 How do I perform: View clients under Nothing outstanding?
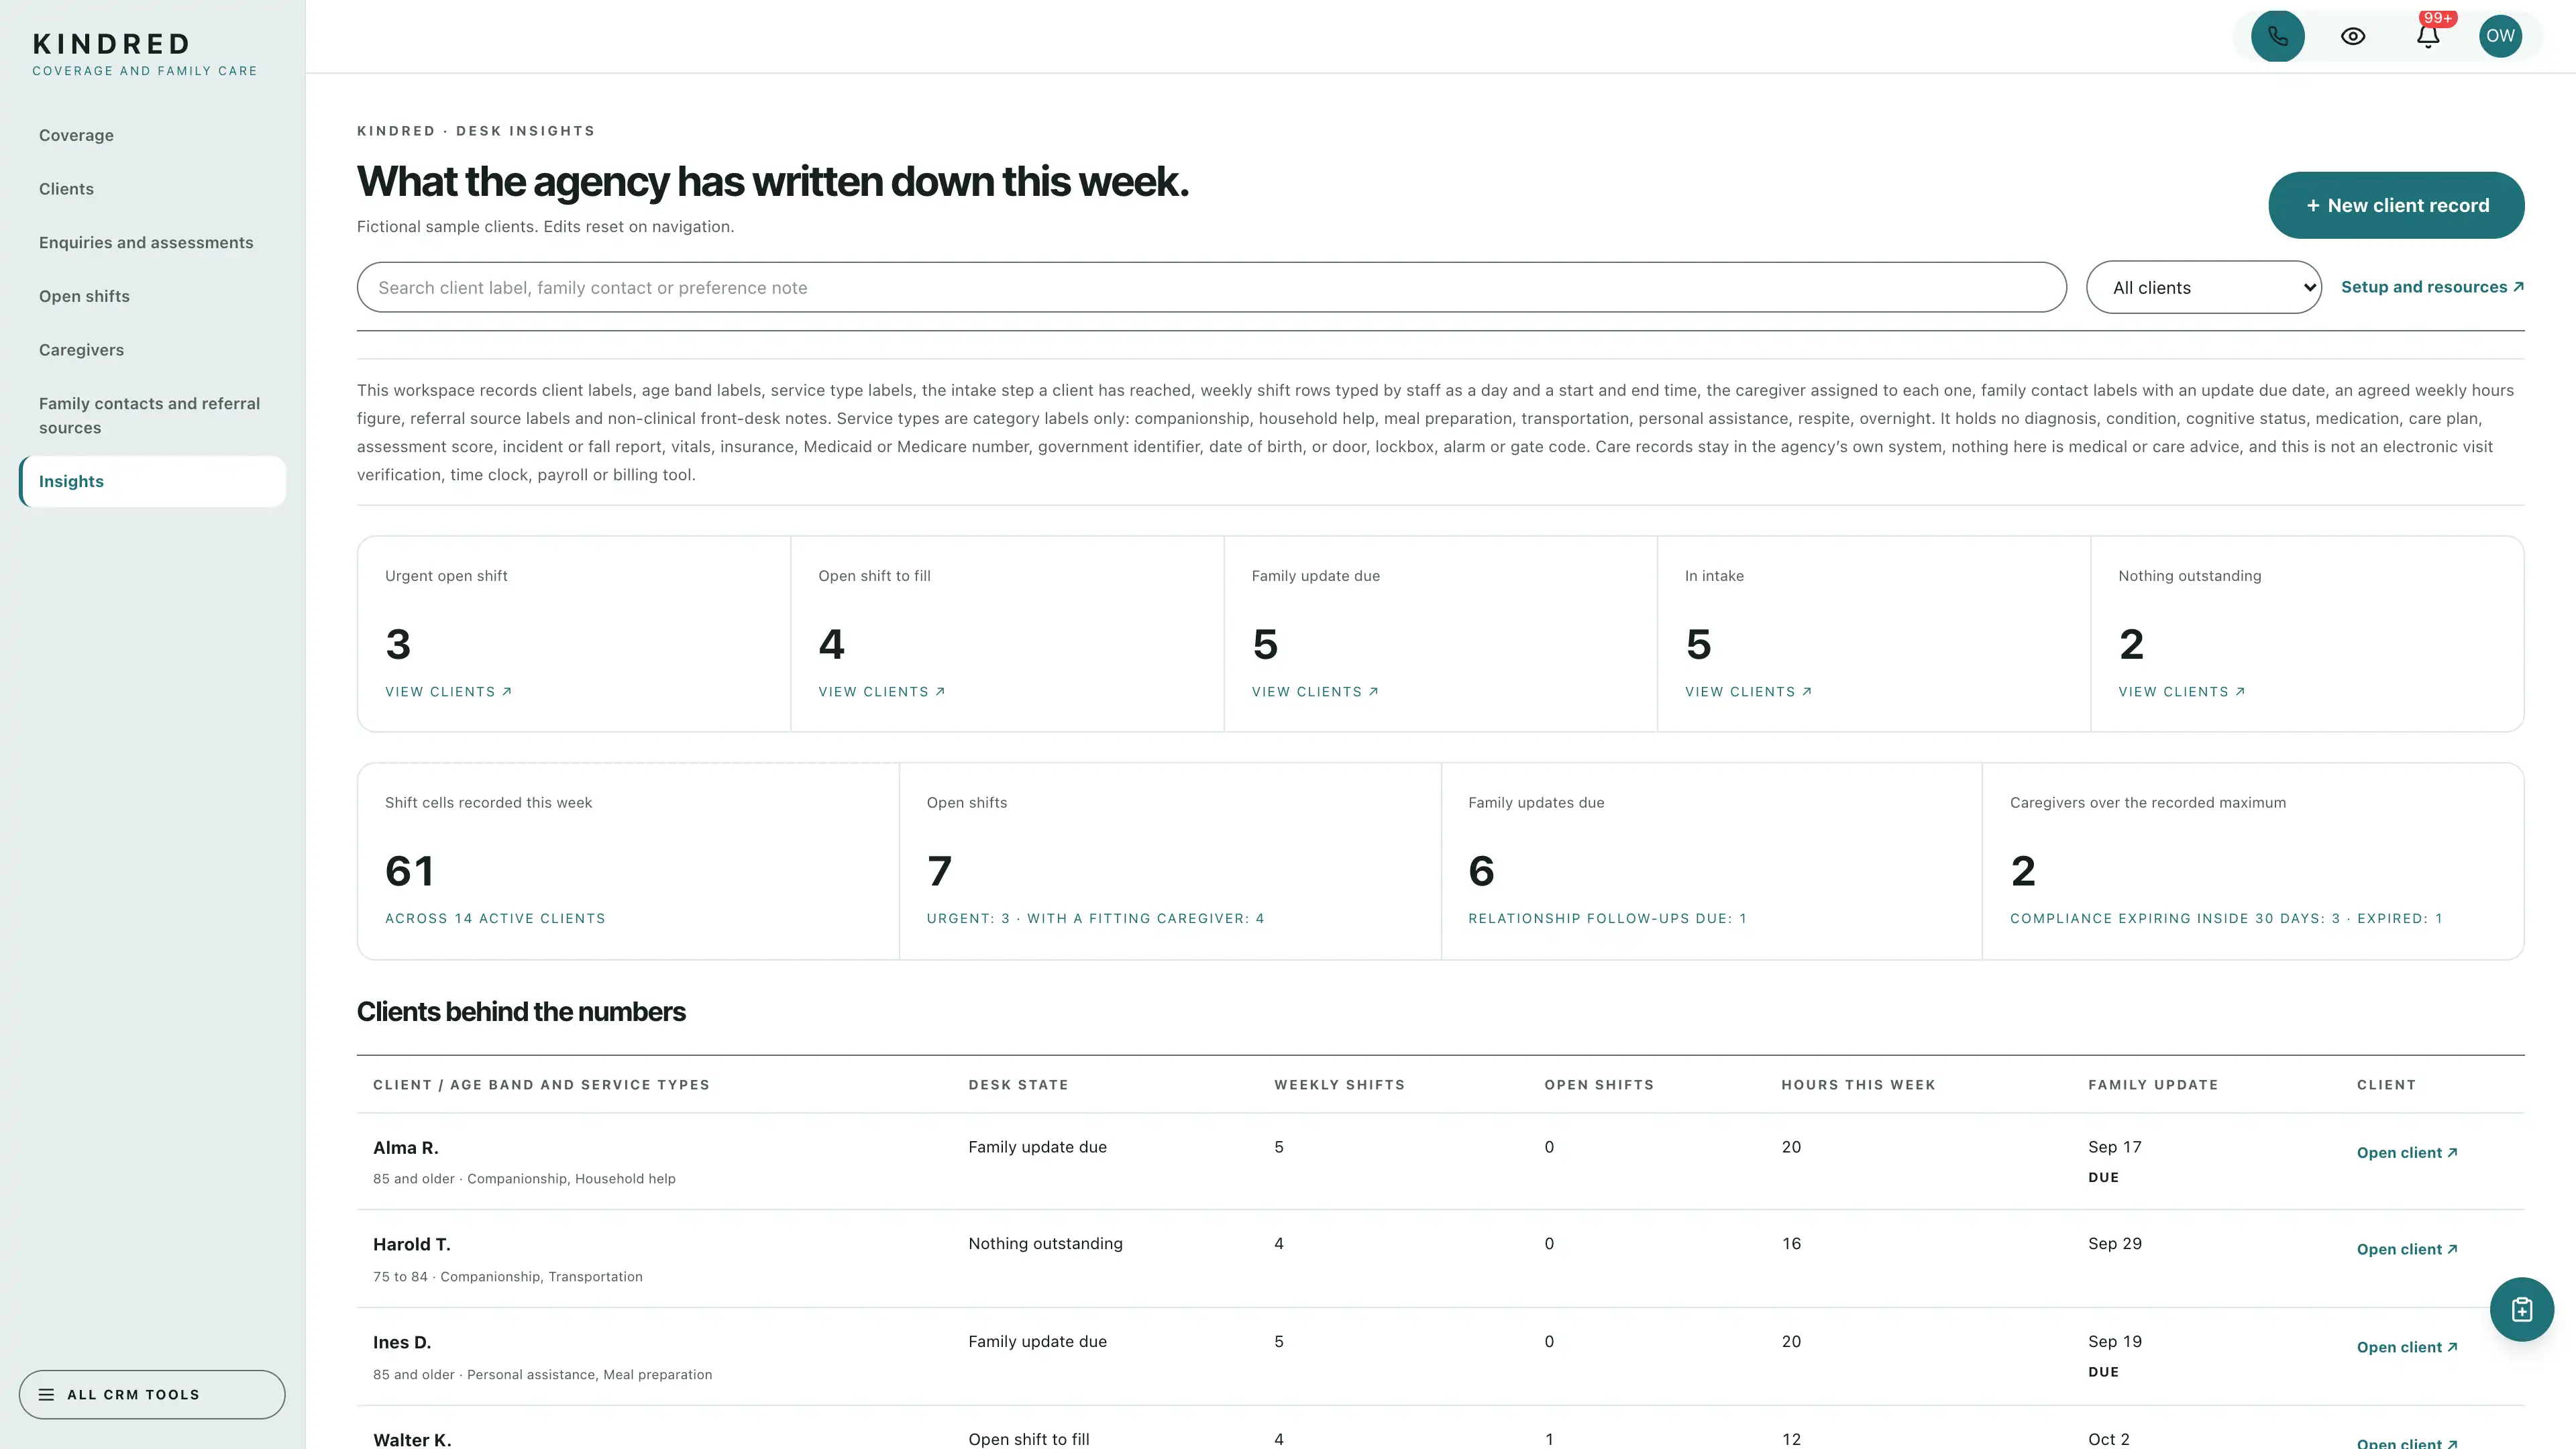(x=2181, y=692)
